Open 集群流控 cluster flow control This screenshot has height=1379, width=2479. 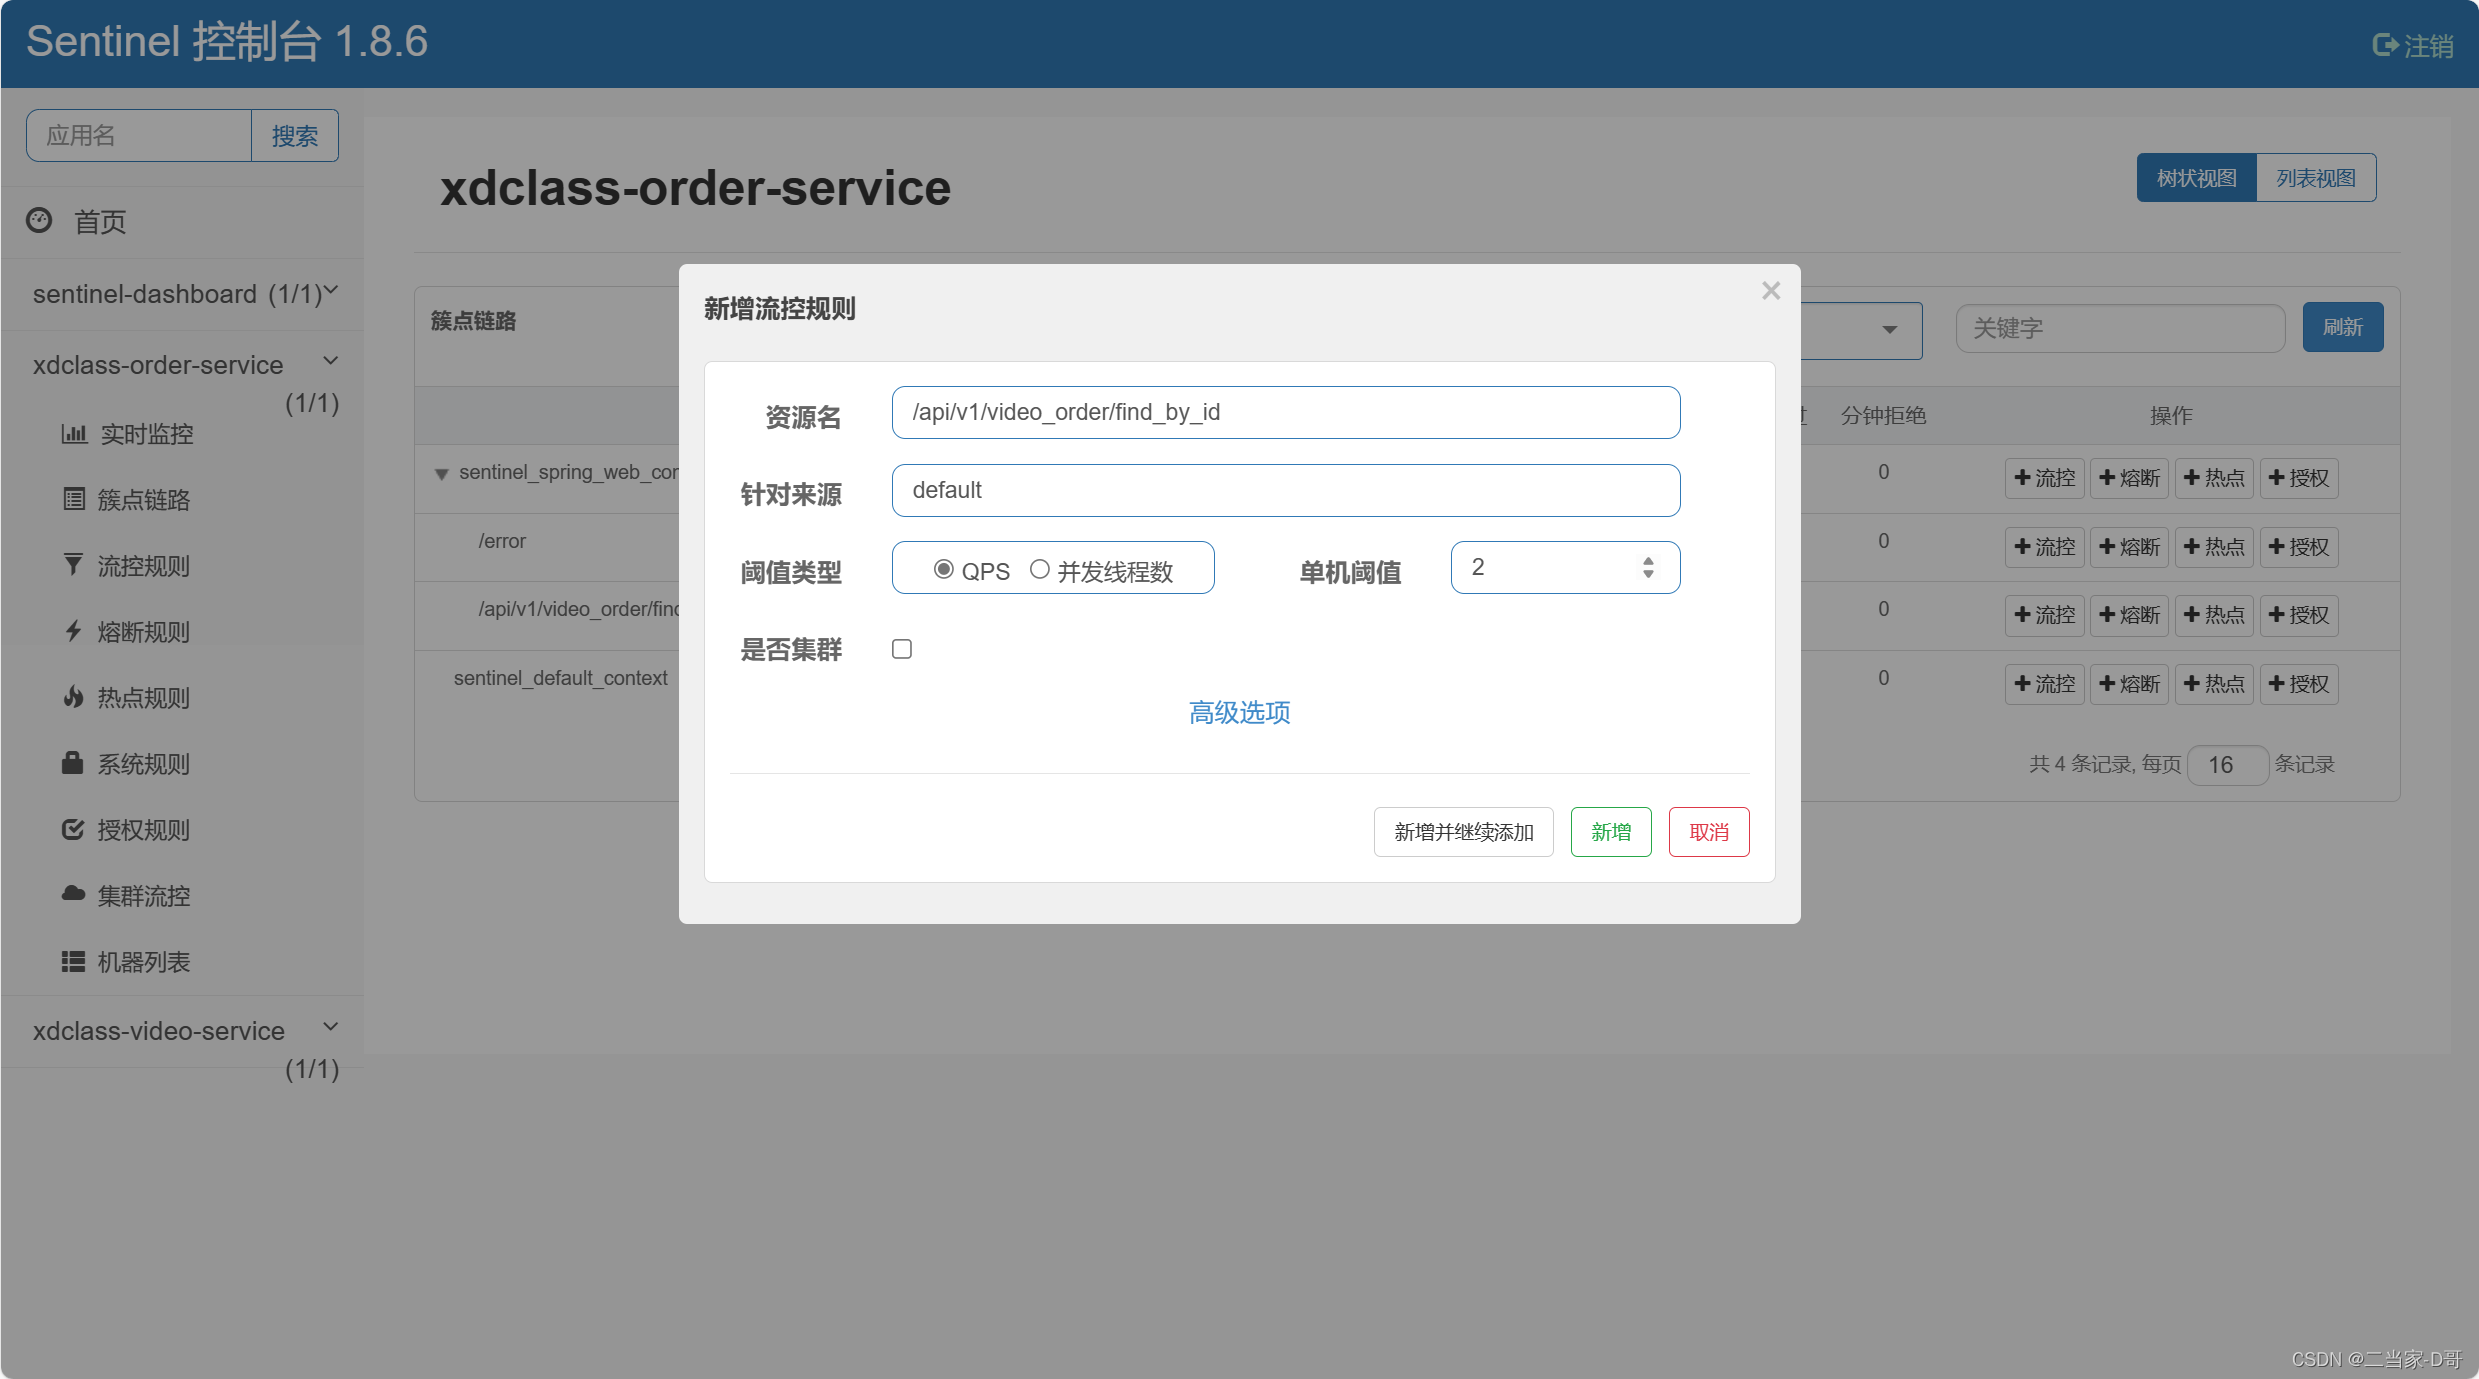pyautogui.click(x=127, y=896)
